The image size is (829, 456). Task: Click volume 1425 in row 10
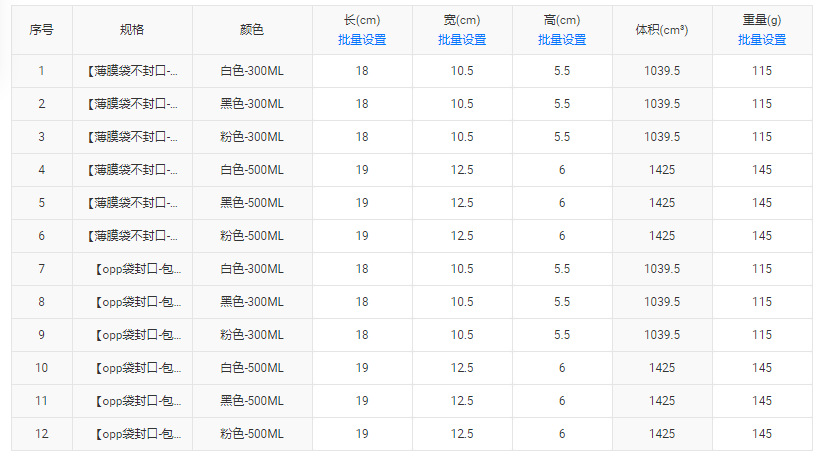click(x=662, y=368)
